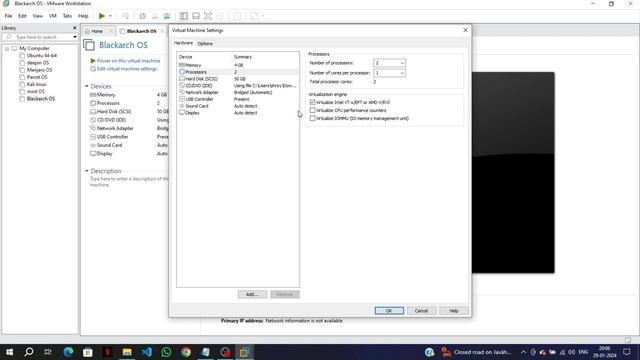
Task: Switch to the Hardware tab in settings
Action: click(x=183, y=43)
